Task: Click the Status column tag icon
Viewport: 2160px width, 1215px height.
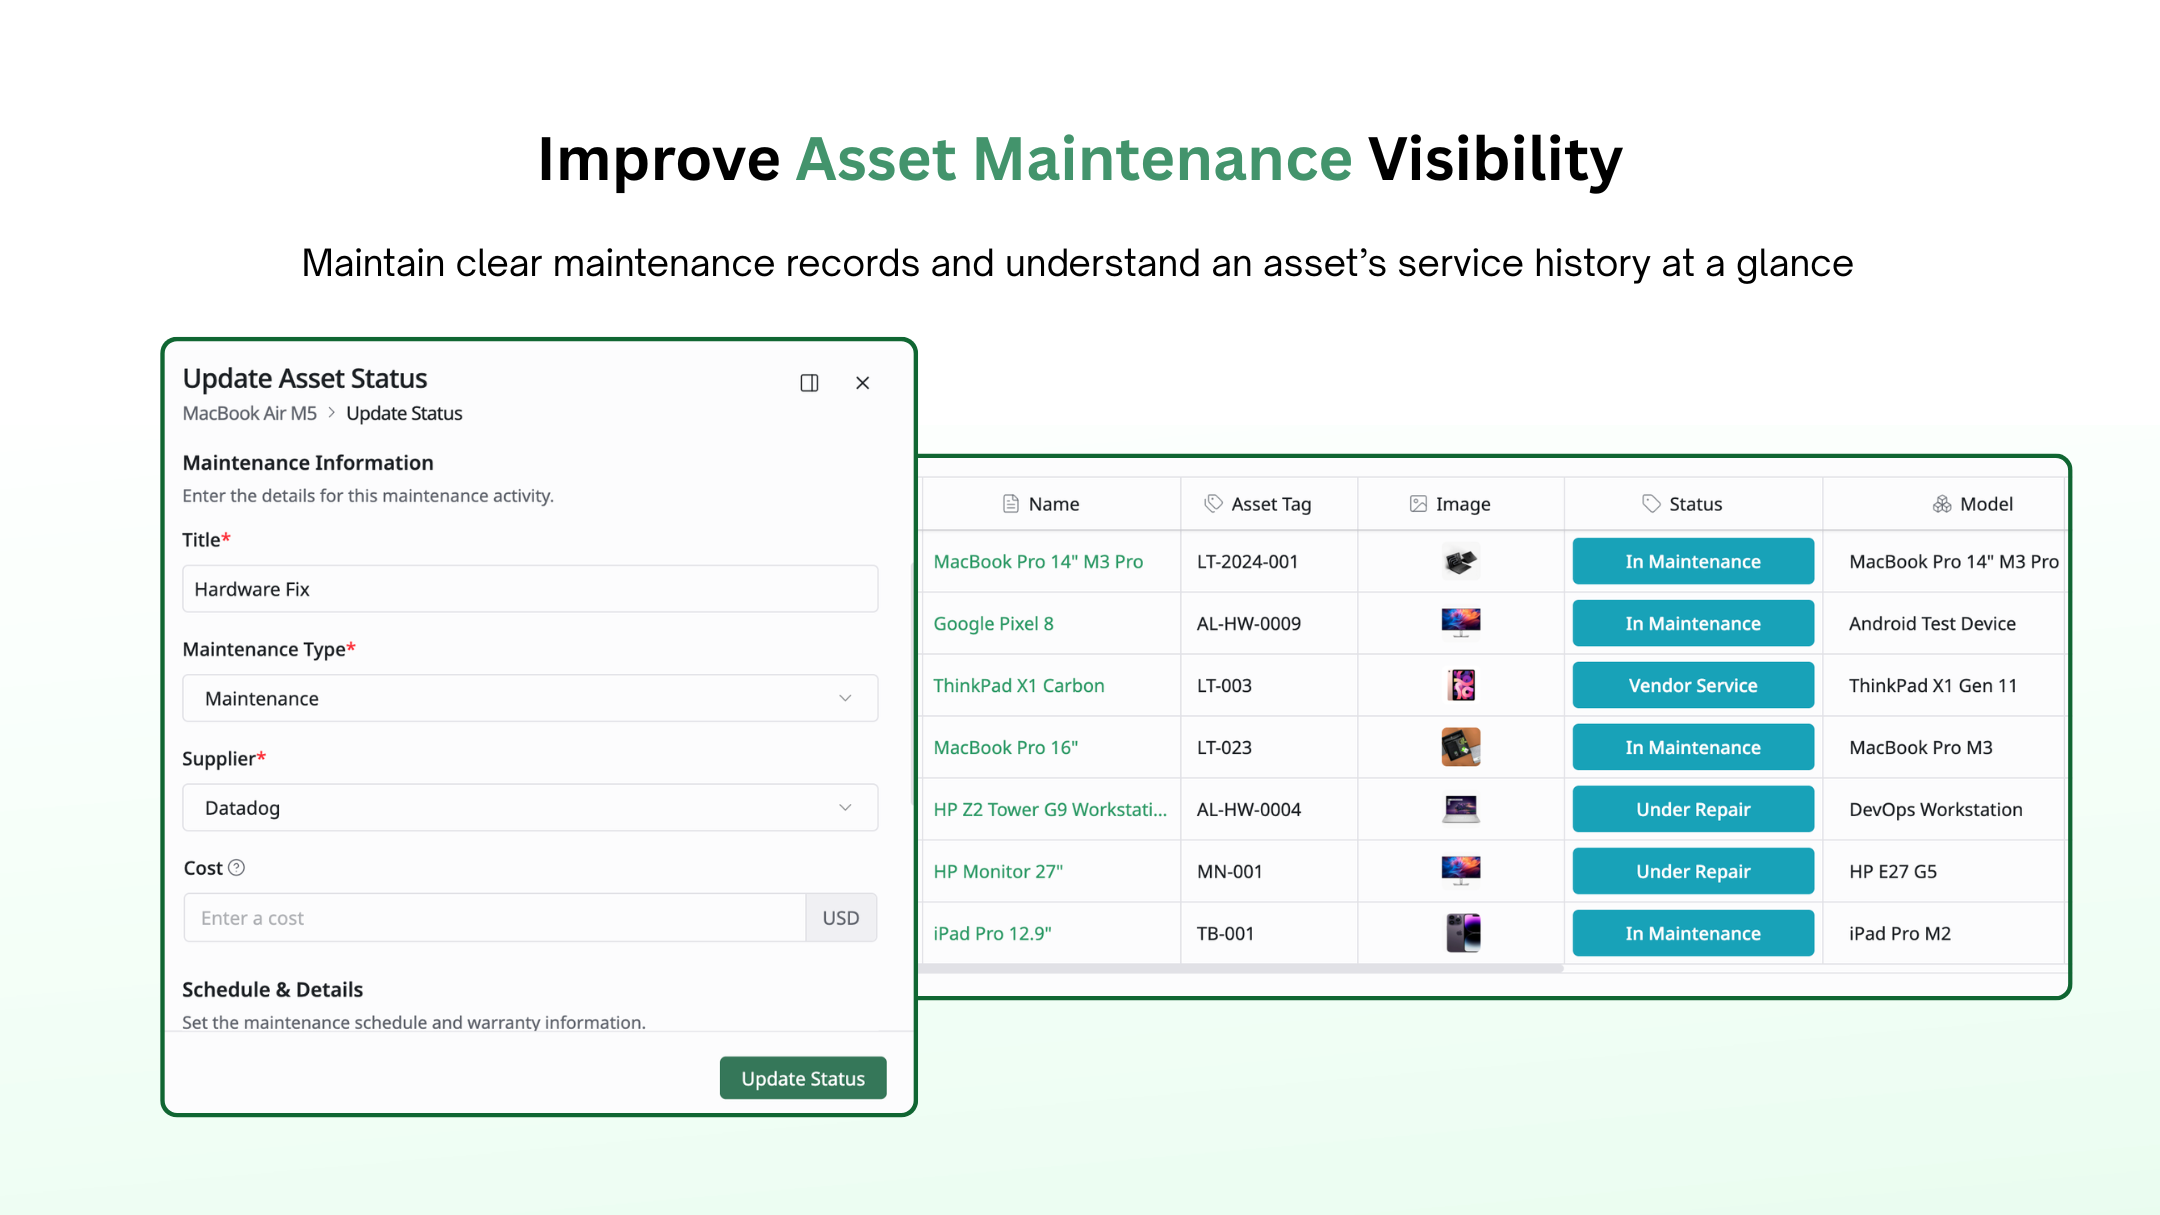Action: 1651,504
